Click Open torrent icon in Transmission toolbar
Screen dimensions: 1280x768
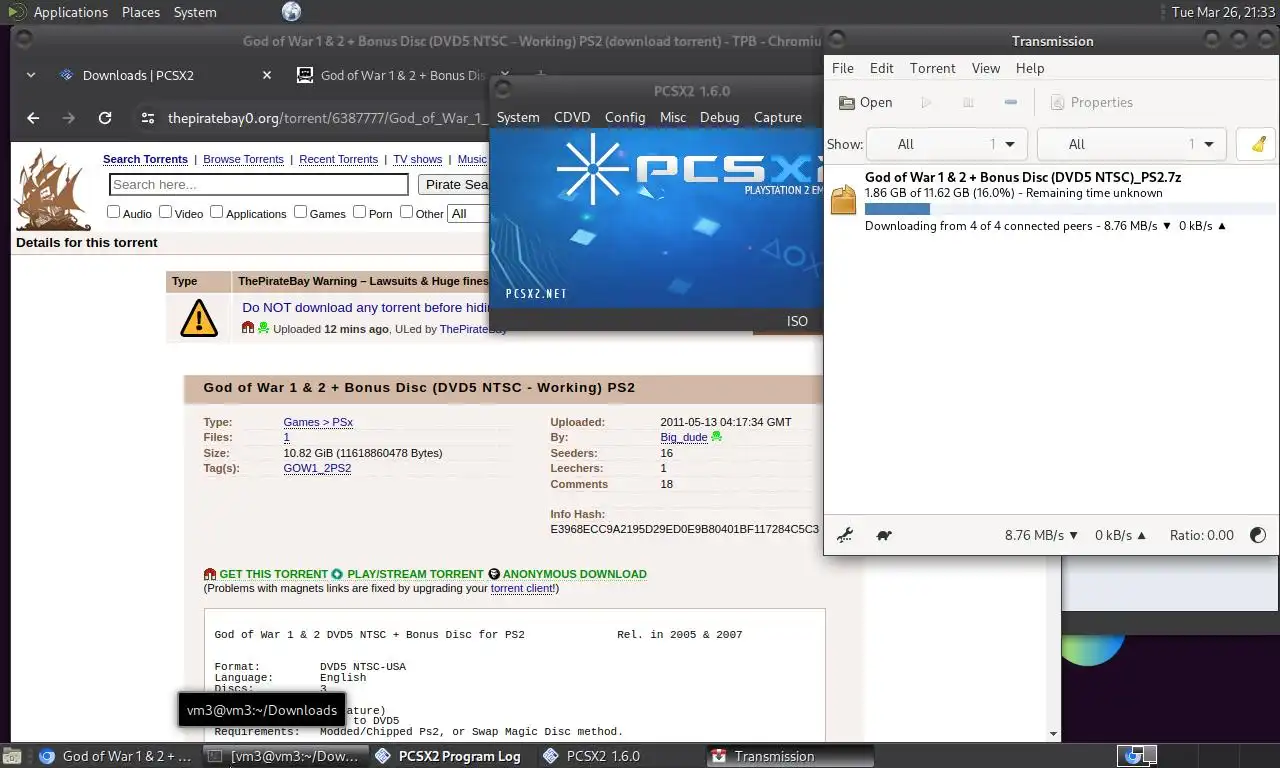(x=865, y=103)
